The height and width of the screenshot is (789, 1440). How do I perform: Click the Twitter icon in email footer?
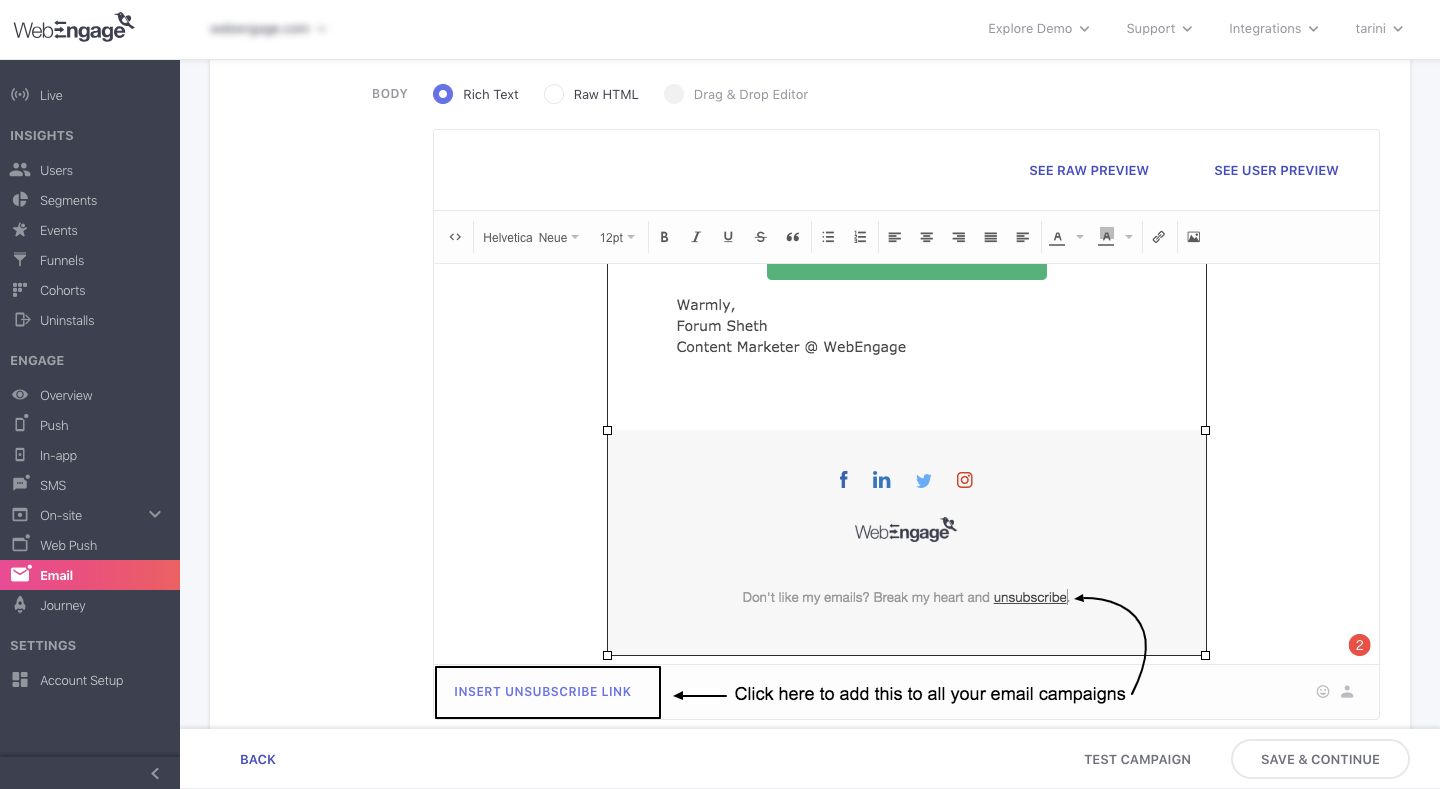click(923, 481)
